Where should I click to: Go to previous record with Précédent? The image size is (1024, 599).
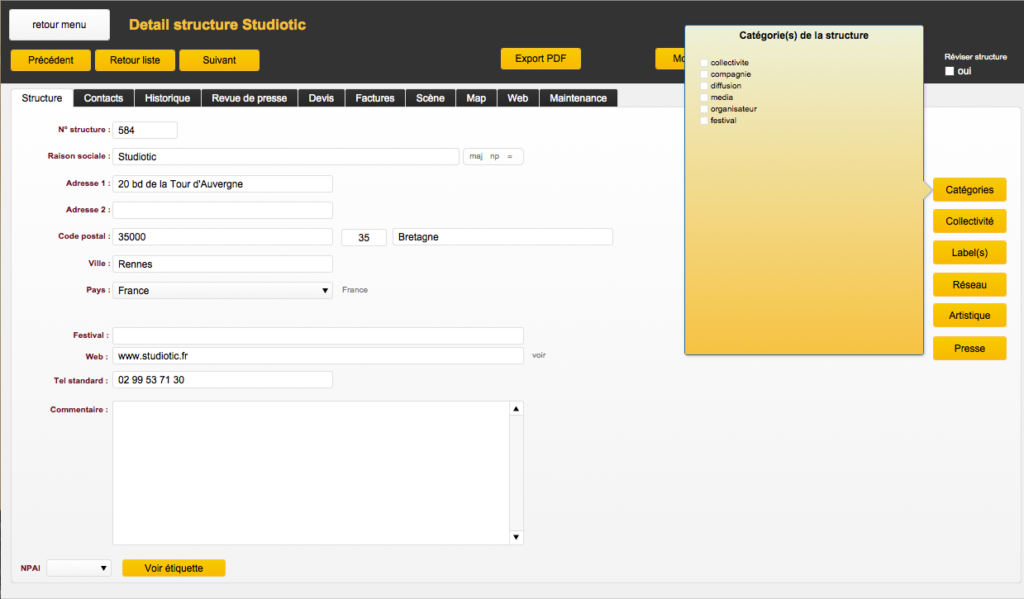pyautogui.click(x=51, y=60)
